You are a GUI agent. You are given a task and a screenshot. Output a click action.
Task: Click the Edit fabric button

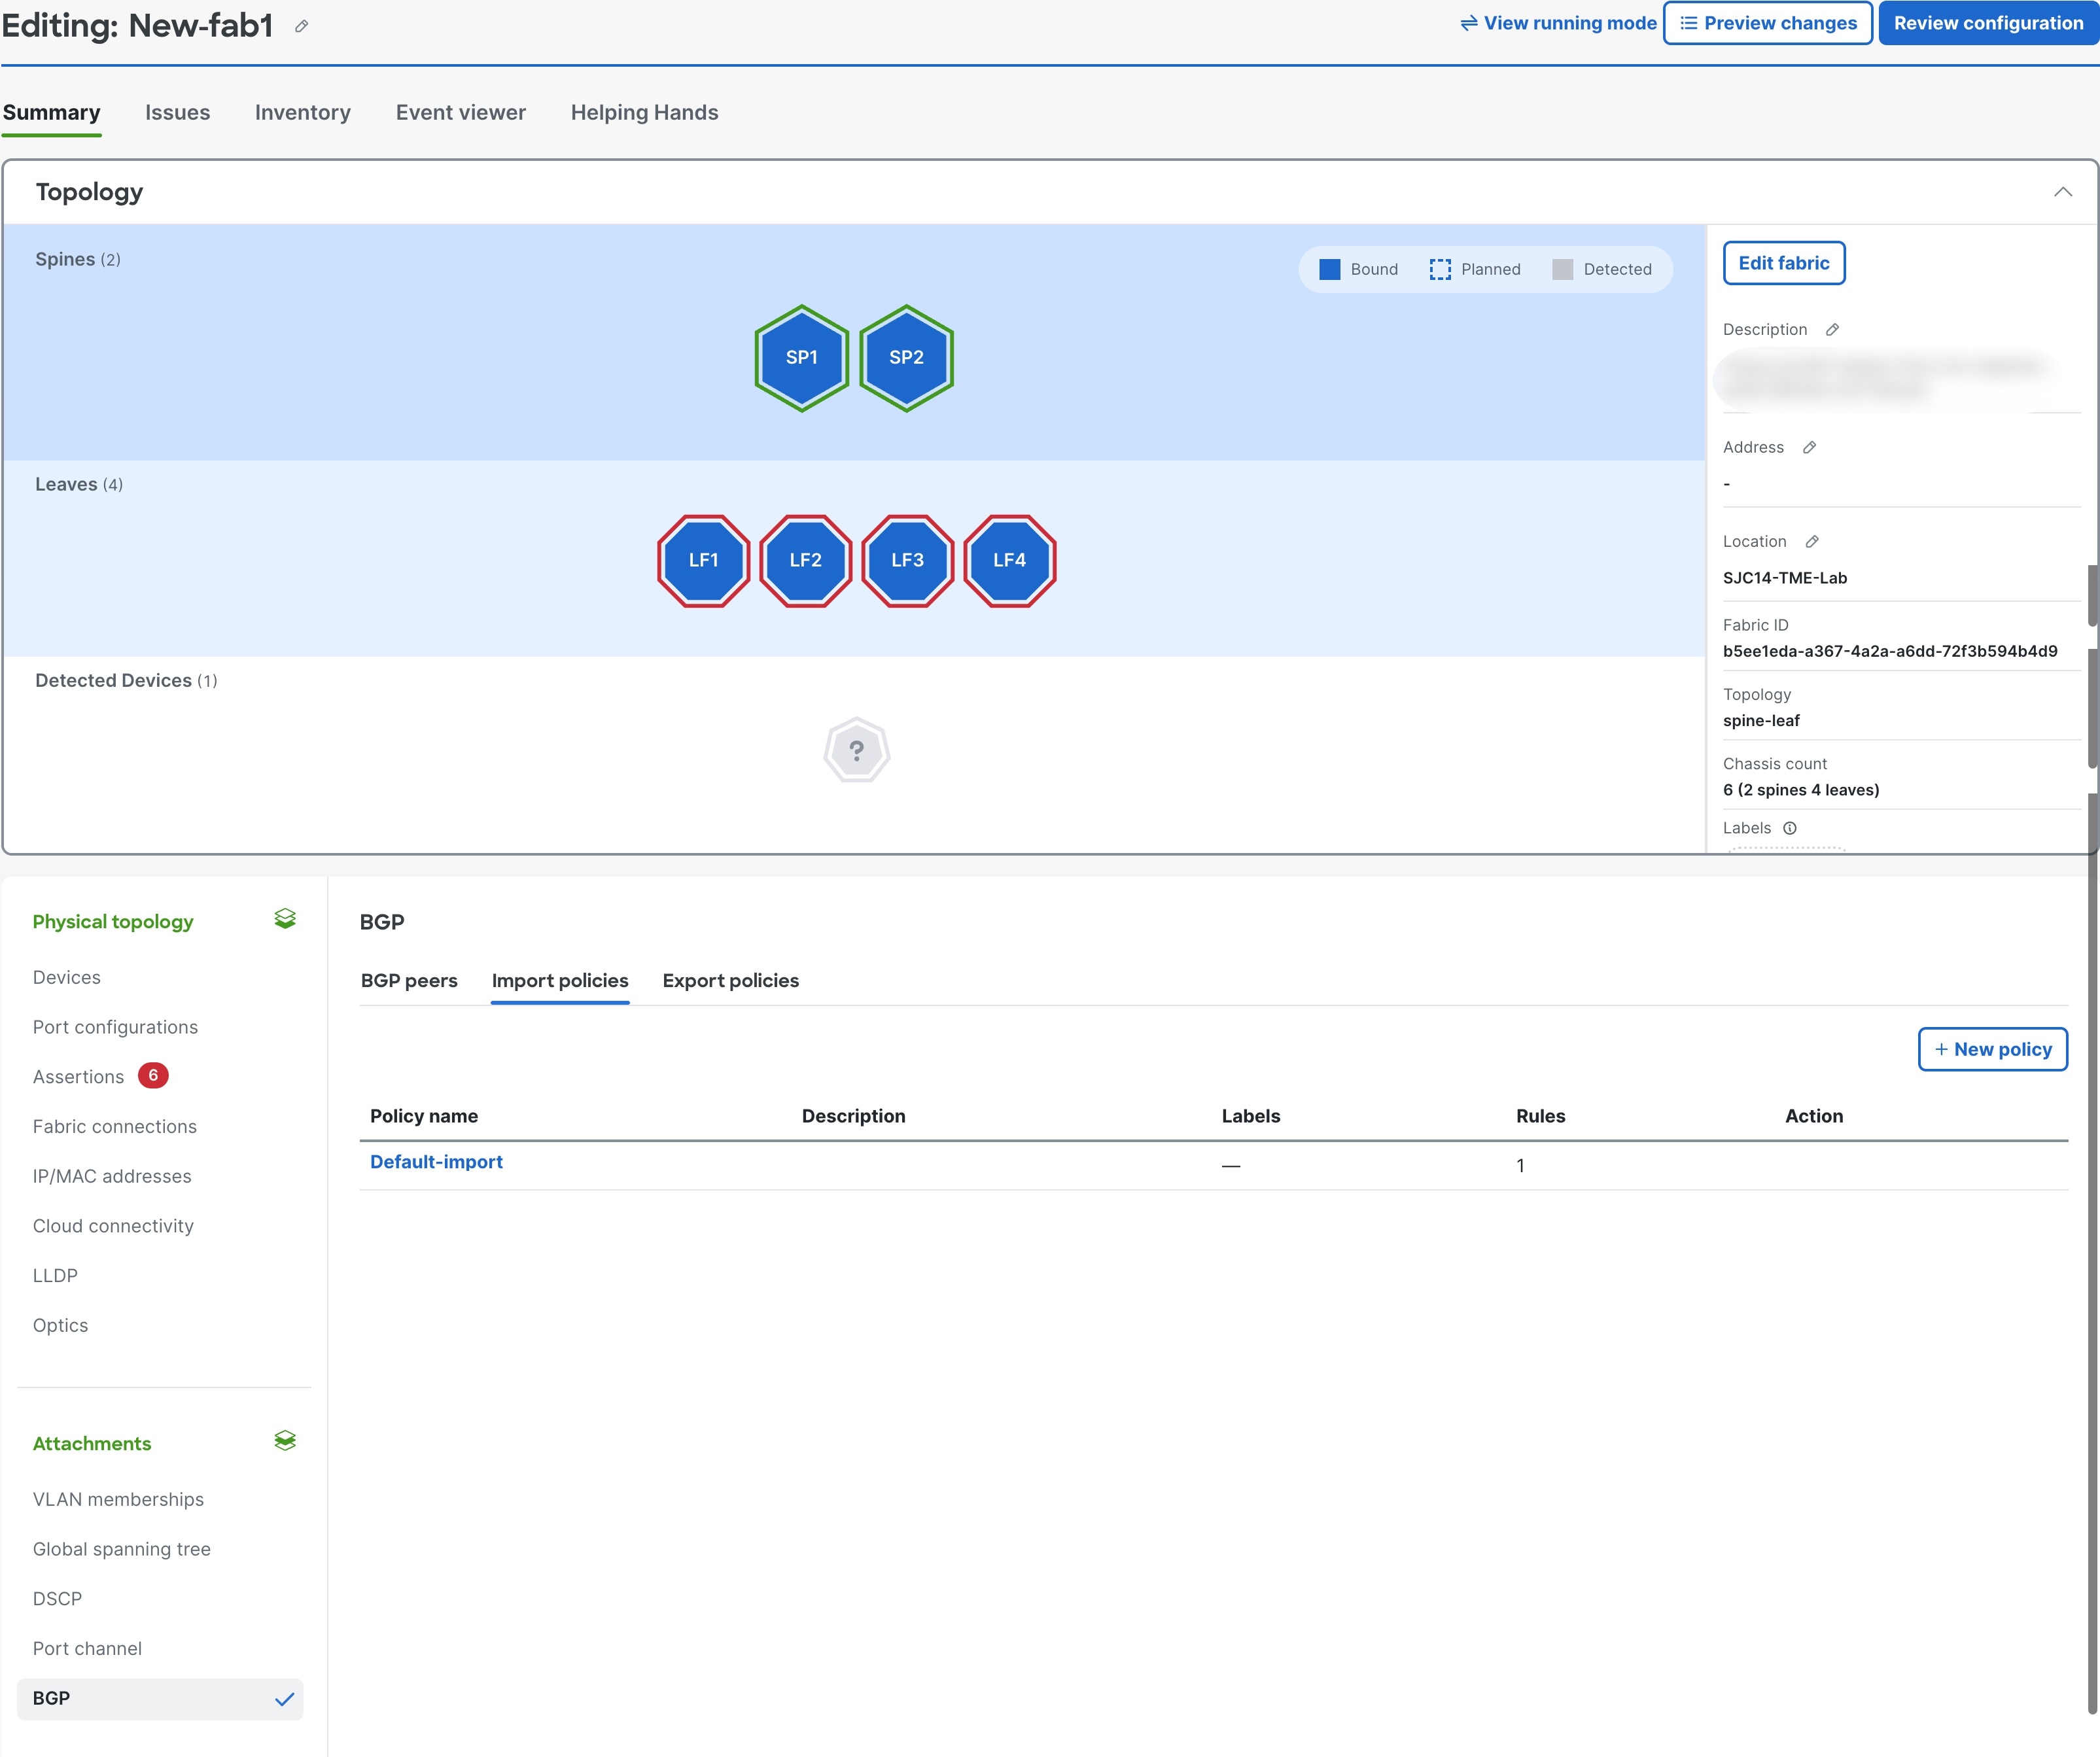(x=1783, y=263)
